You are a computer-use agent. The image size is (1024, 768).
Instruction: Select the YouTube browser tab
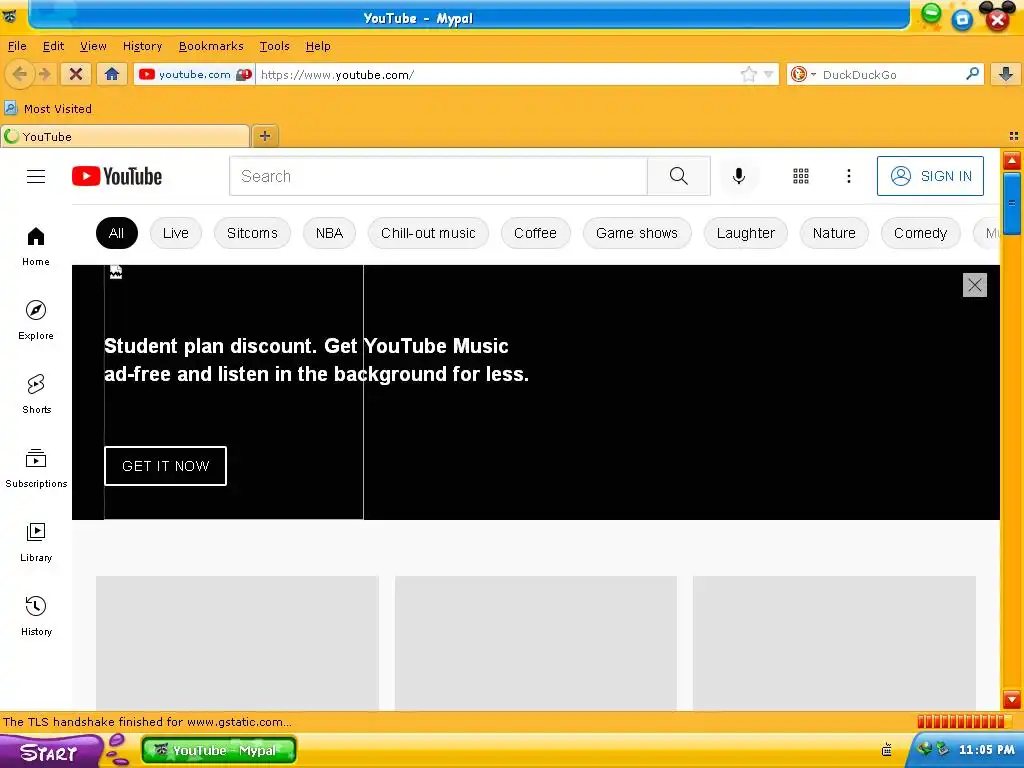pyautogui.click(x=125, y=136)
